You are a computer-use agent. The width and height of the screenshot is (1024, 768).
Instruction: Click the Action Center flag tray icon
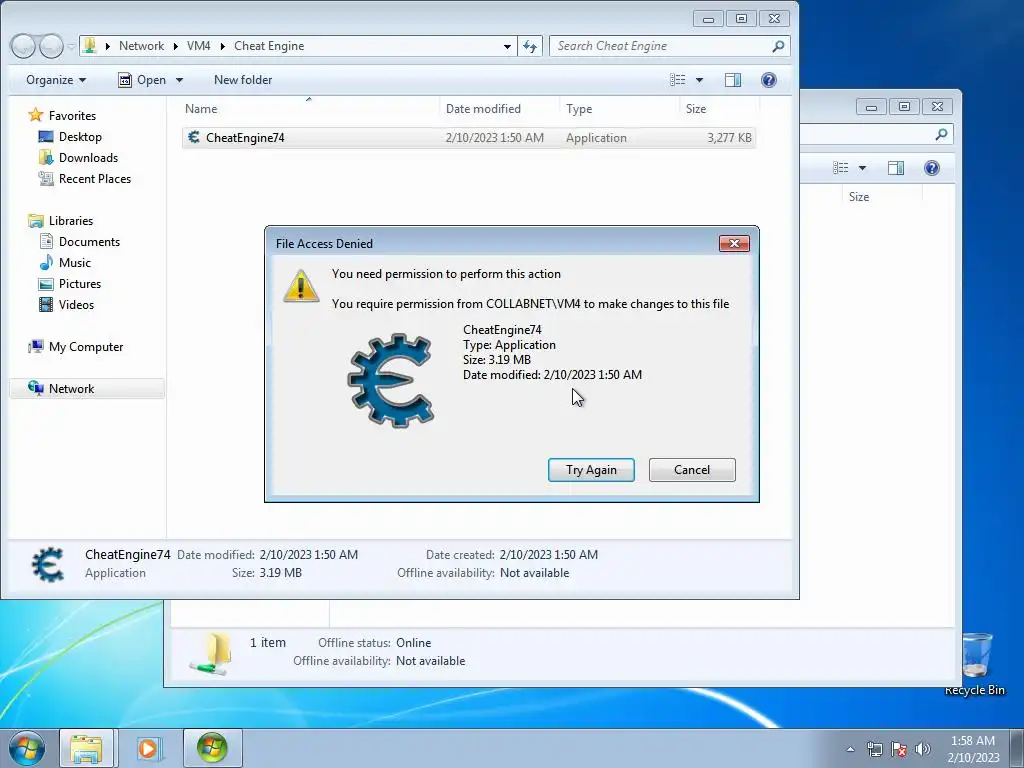899,749
